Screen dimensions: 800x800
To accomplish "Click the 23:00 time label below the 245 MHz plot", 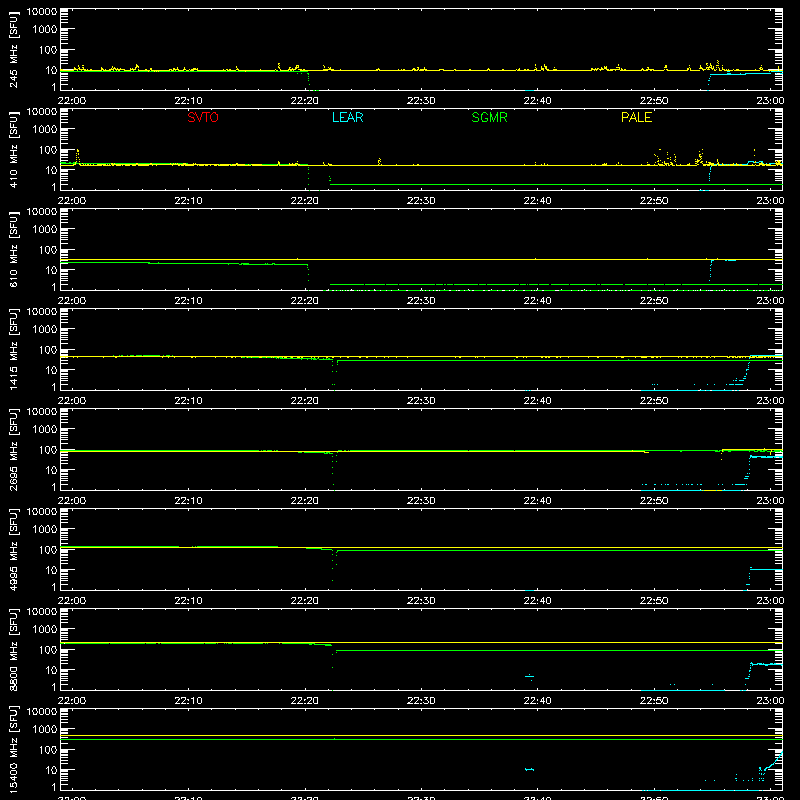I will [770, 101].
